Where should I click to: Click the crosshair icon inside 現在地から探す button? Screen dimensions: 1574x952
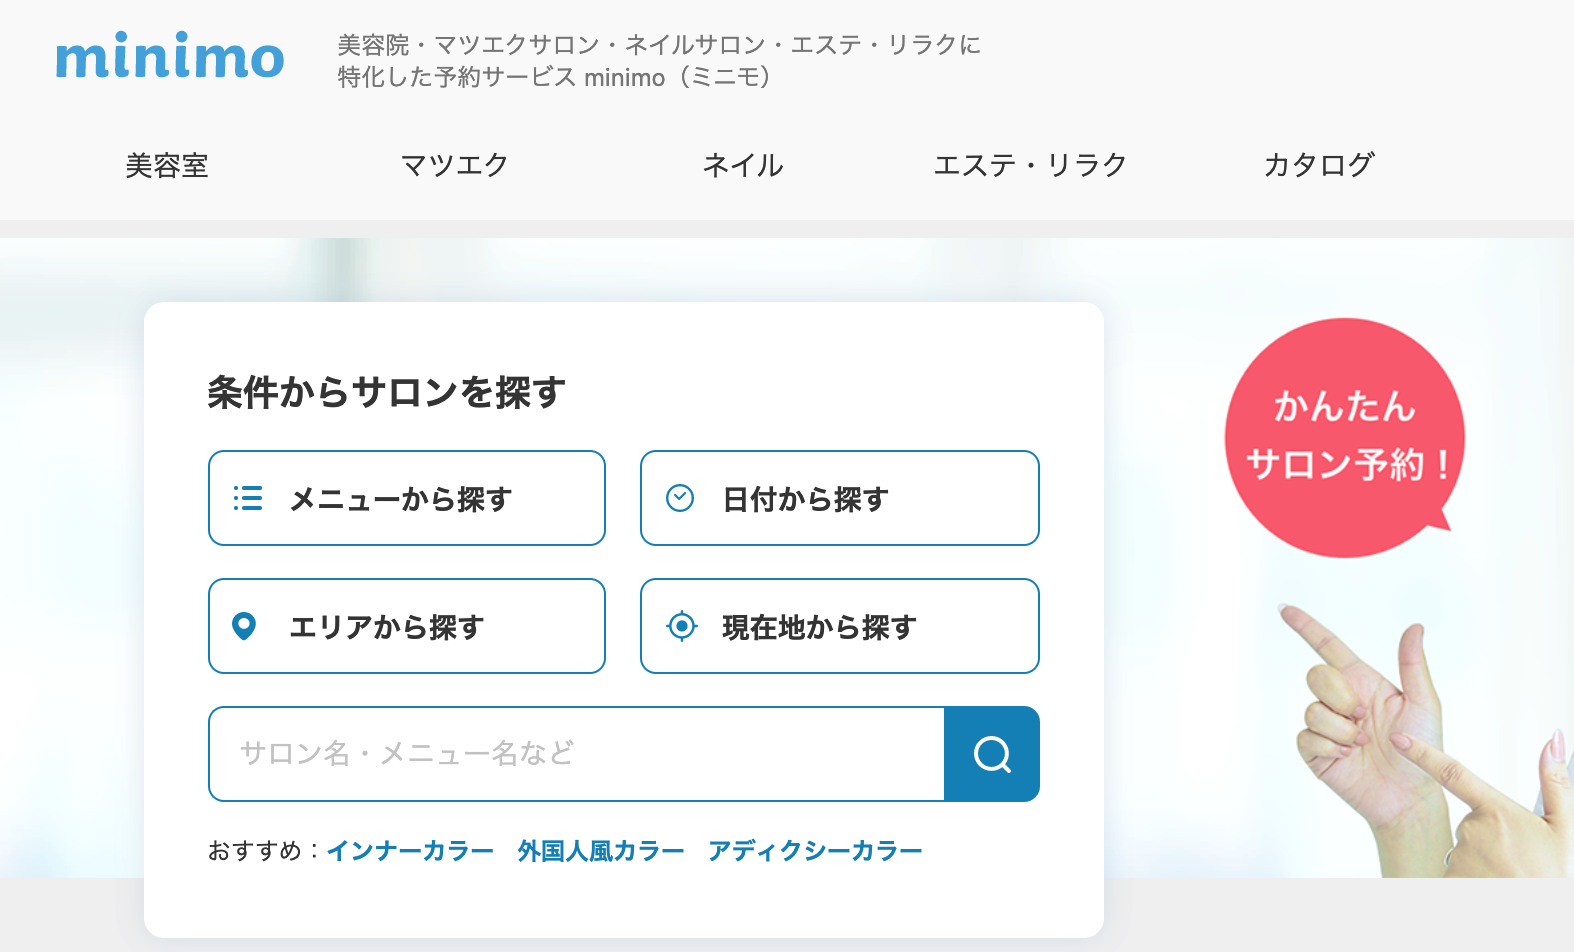point(681,626)
